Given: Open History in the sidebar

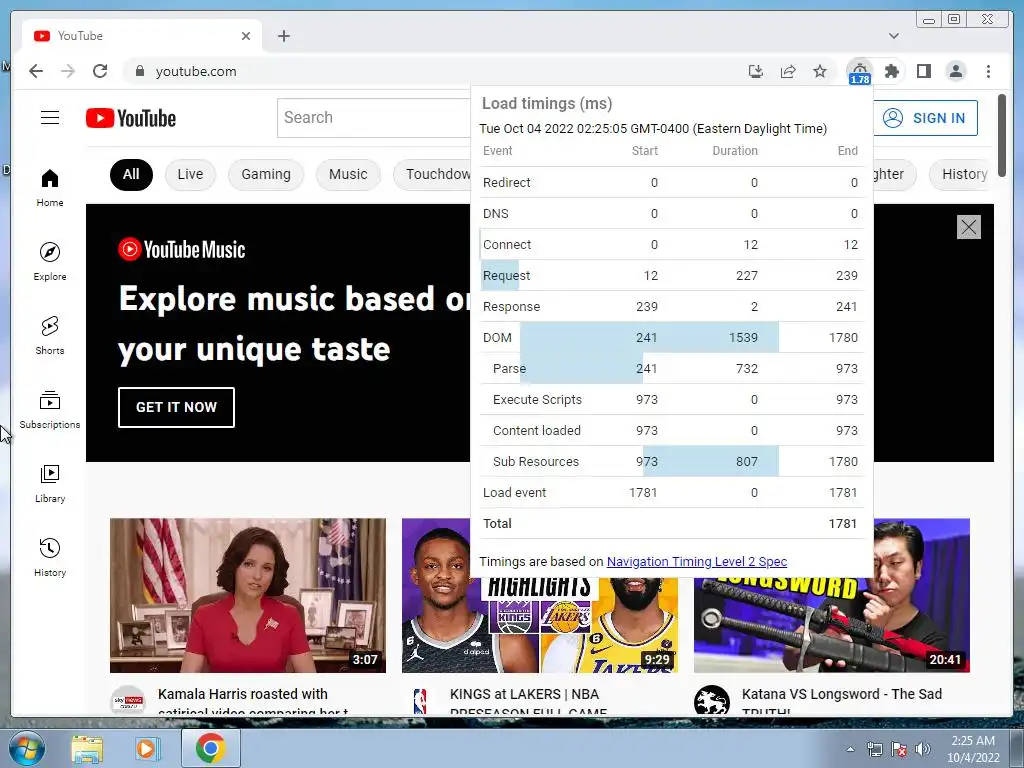Looking at the screenshot, I should 50,557.
